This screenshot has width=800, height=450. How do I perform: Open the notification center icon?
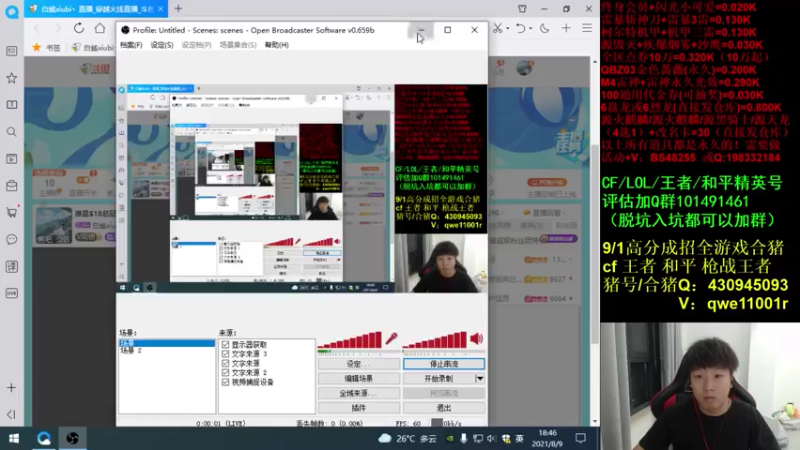580,438
